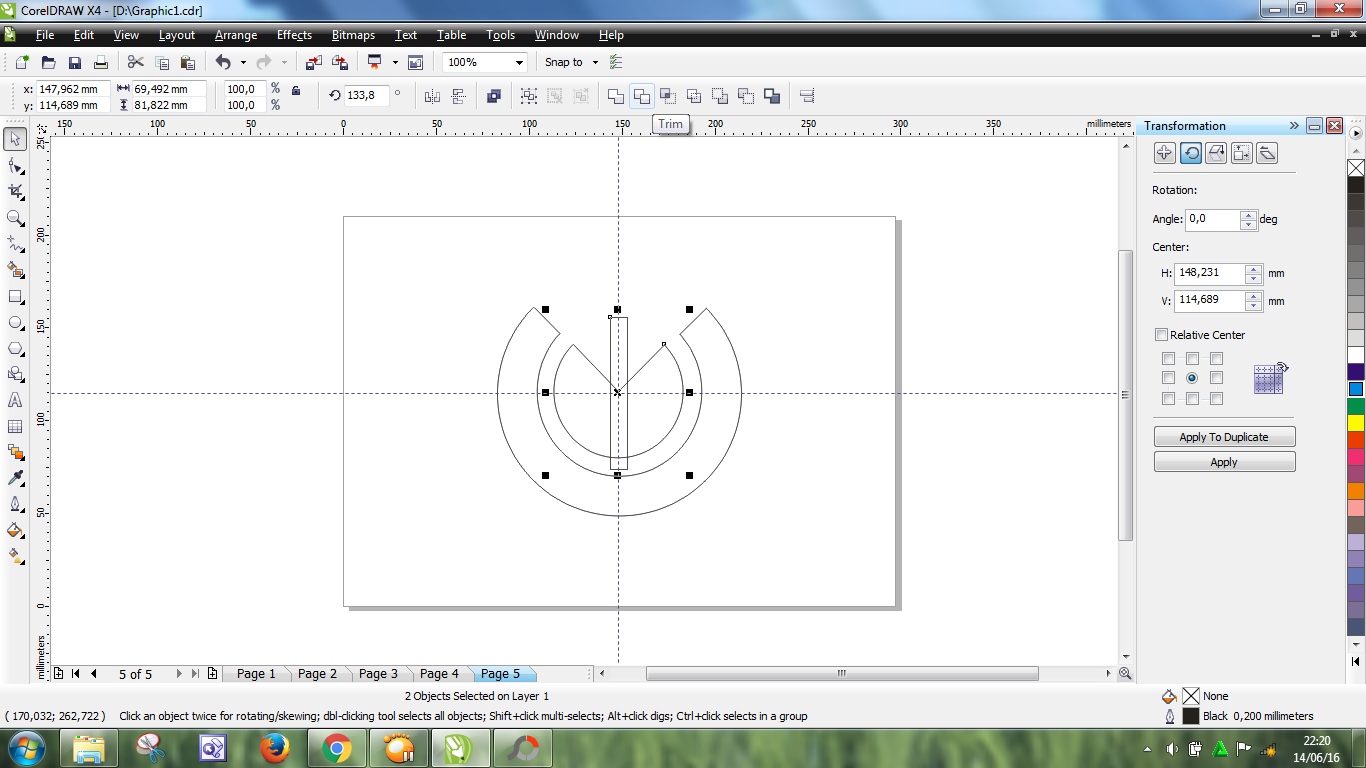The width and height of the screenshot is (1366, 768).
Task: Select the Freehand curve tool
Action: 15,244
